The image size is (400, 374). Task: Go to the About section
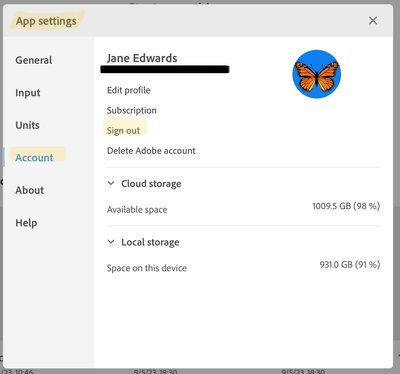click(x=30, y=190)
